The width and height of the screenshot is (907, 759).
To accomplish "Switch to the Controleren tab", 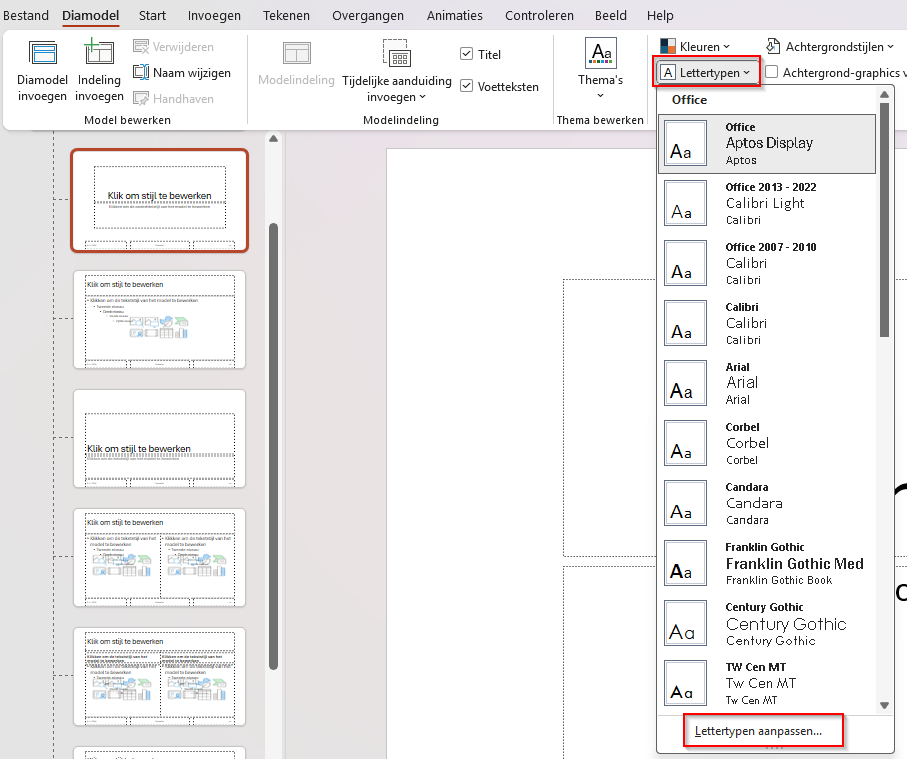I will tap(539, 16).
